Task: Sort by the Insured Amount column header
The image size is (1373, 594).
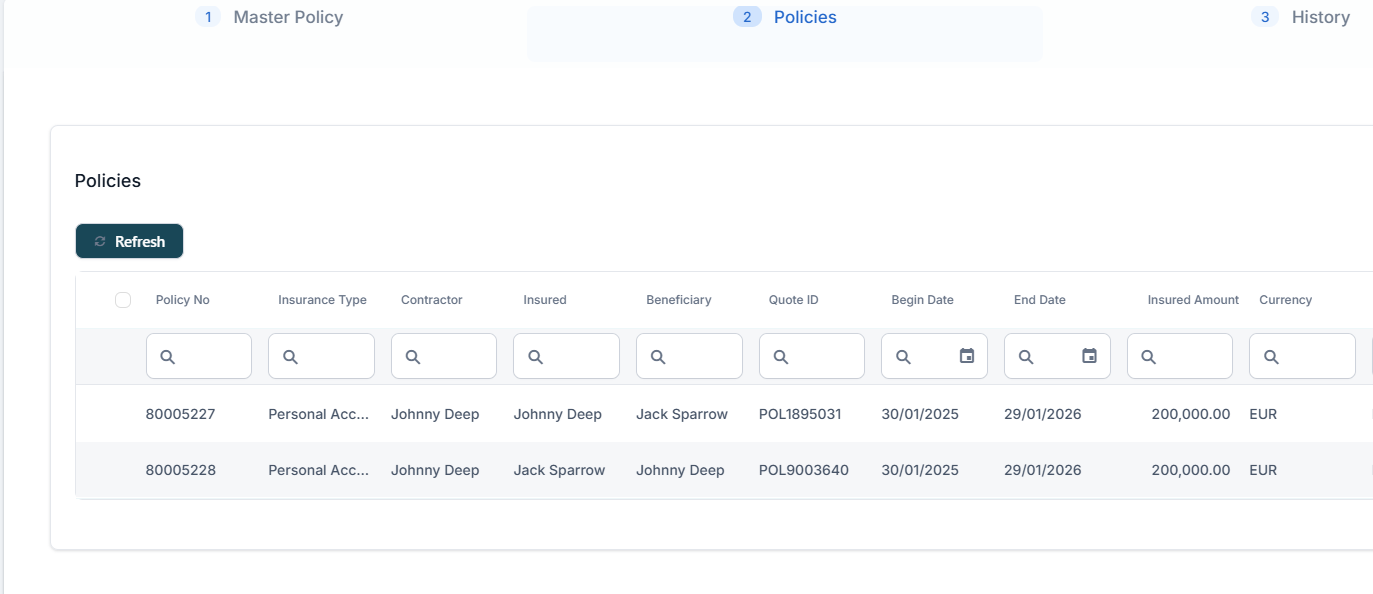Action: tap(1192, 300)
